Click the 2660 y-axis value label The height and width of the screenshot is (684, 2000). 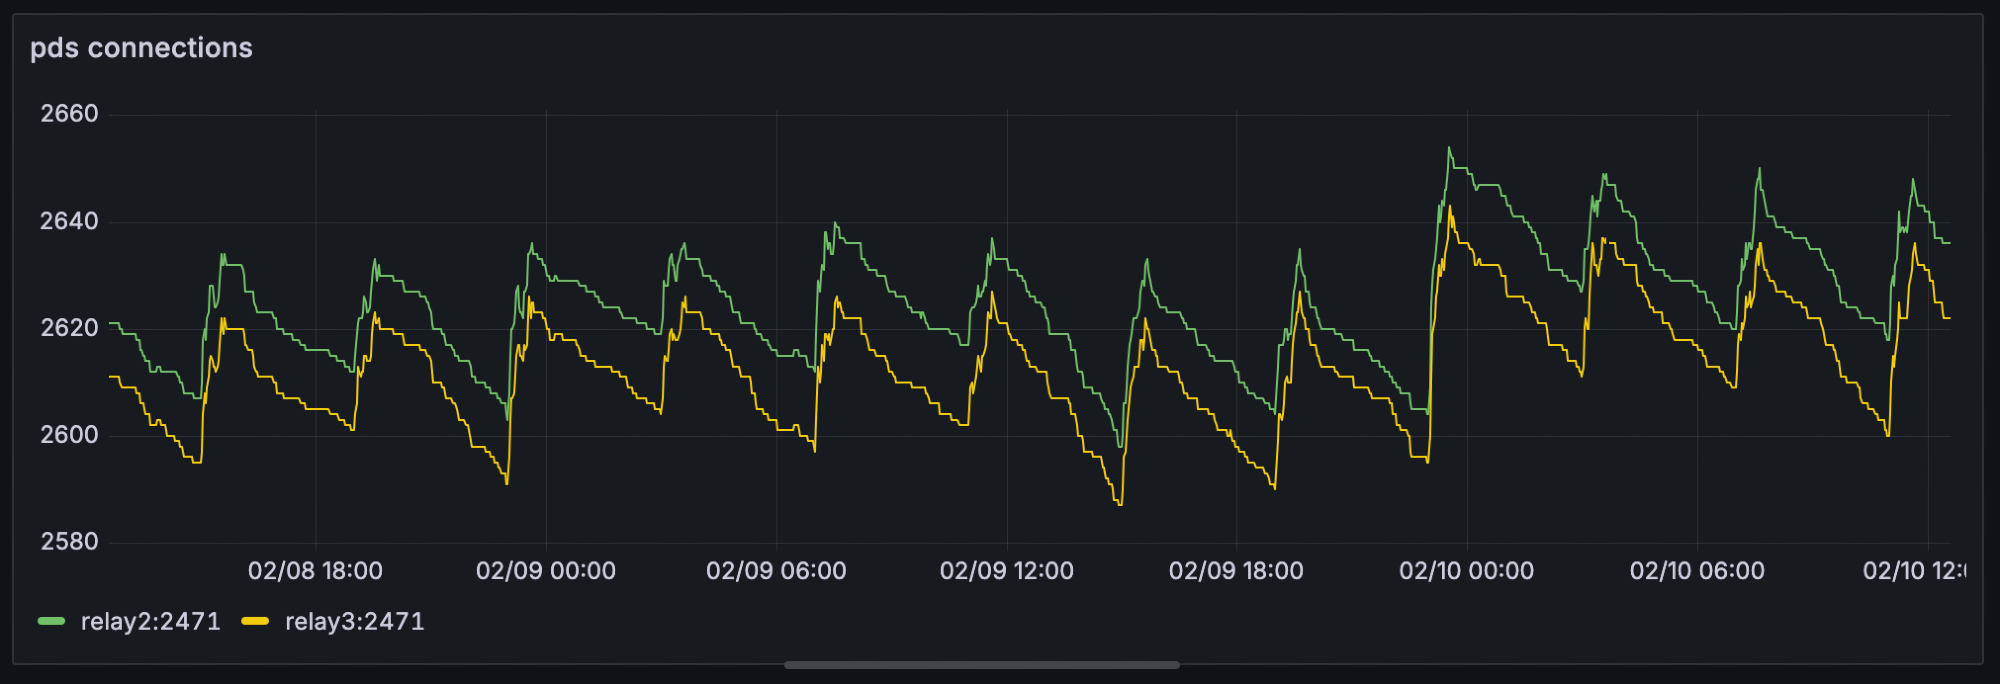coord(69,114)
